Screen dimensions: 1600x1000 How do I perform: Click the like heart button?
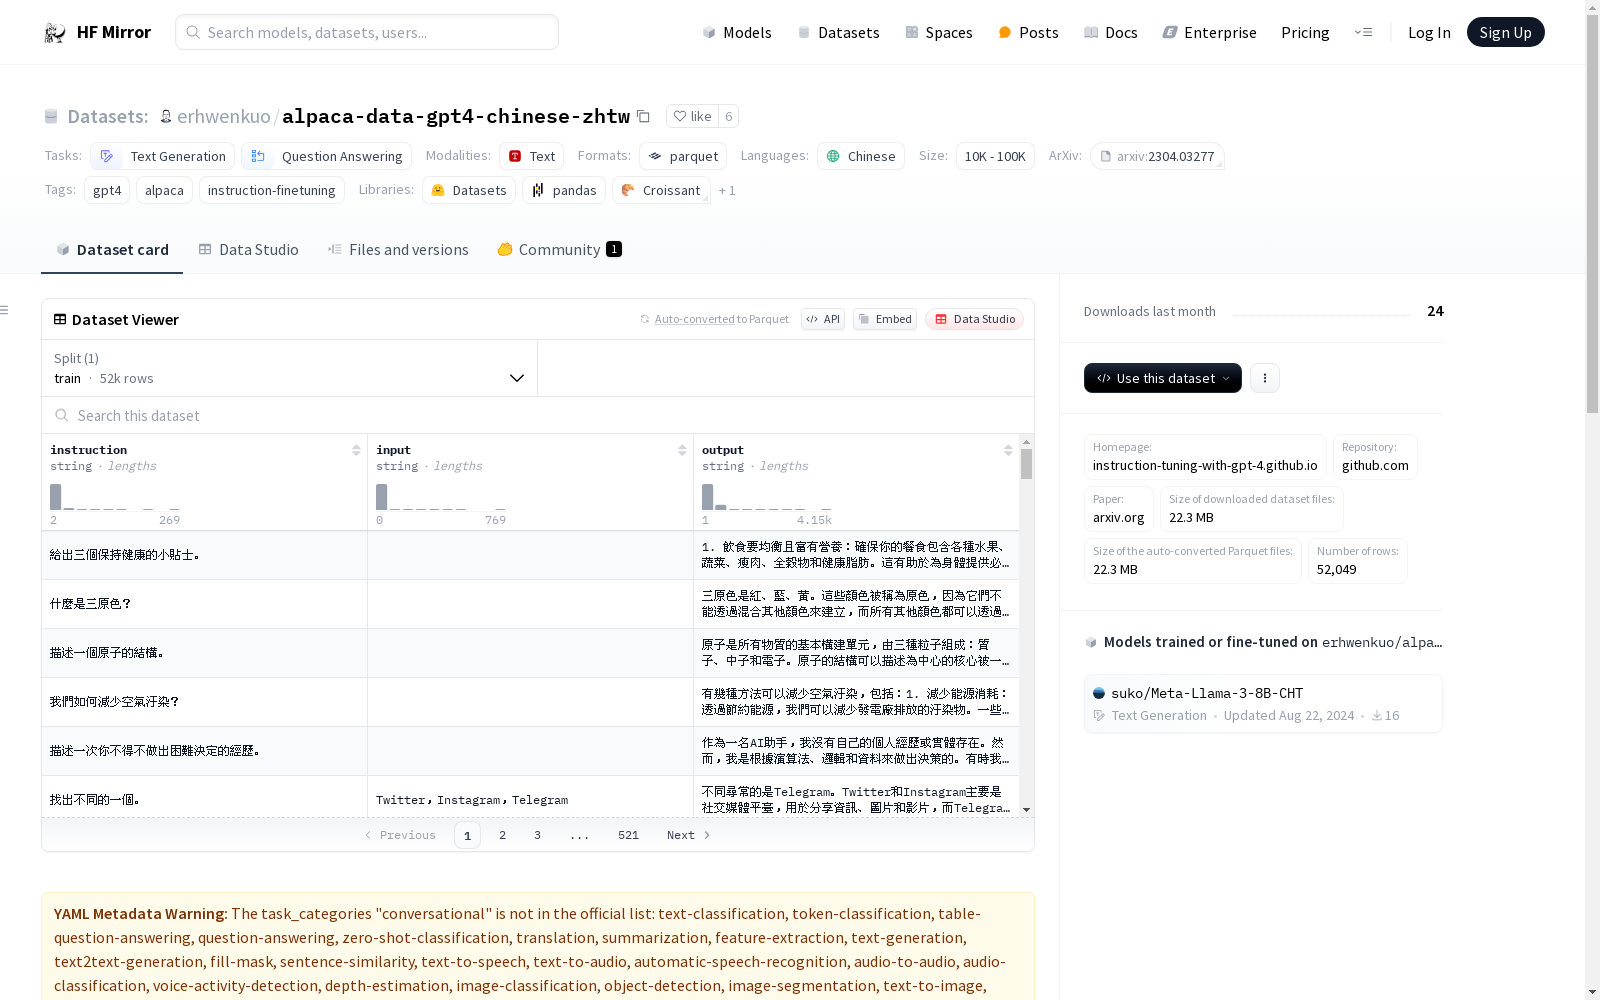tap(692, 116)
